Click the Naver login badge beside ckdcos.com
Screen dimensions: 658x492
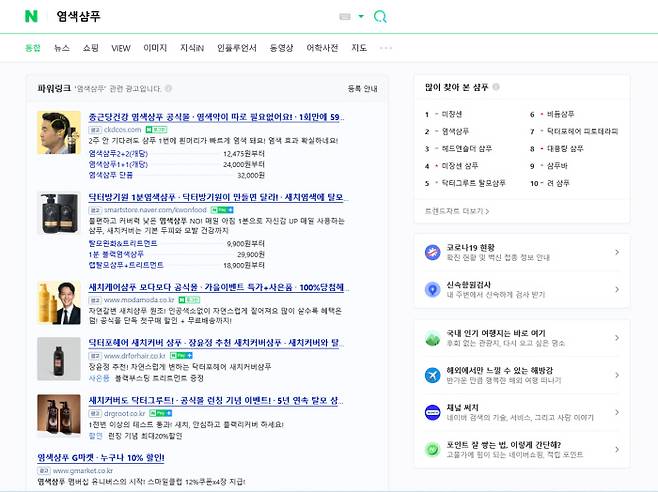click(x=156, y=129)
